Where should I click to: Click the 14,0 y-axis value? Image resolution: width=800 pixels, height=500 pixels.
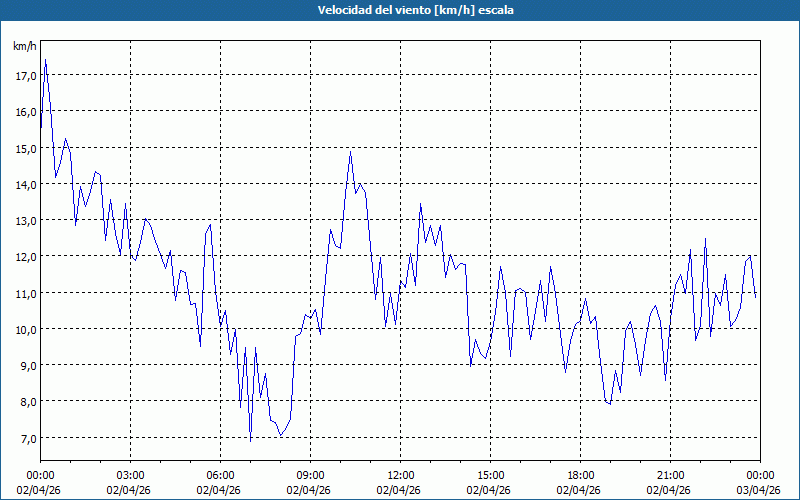[x=25, y=184]
